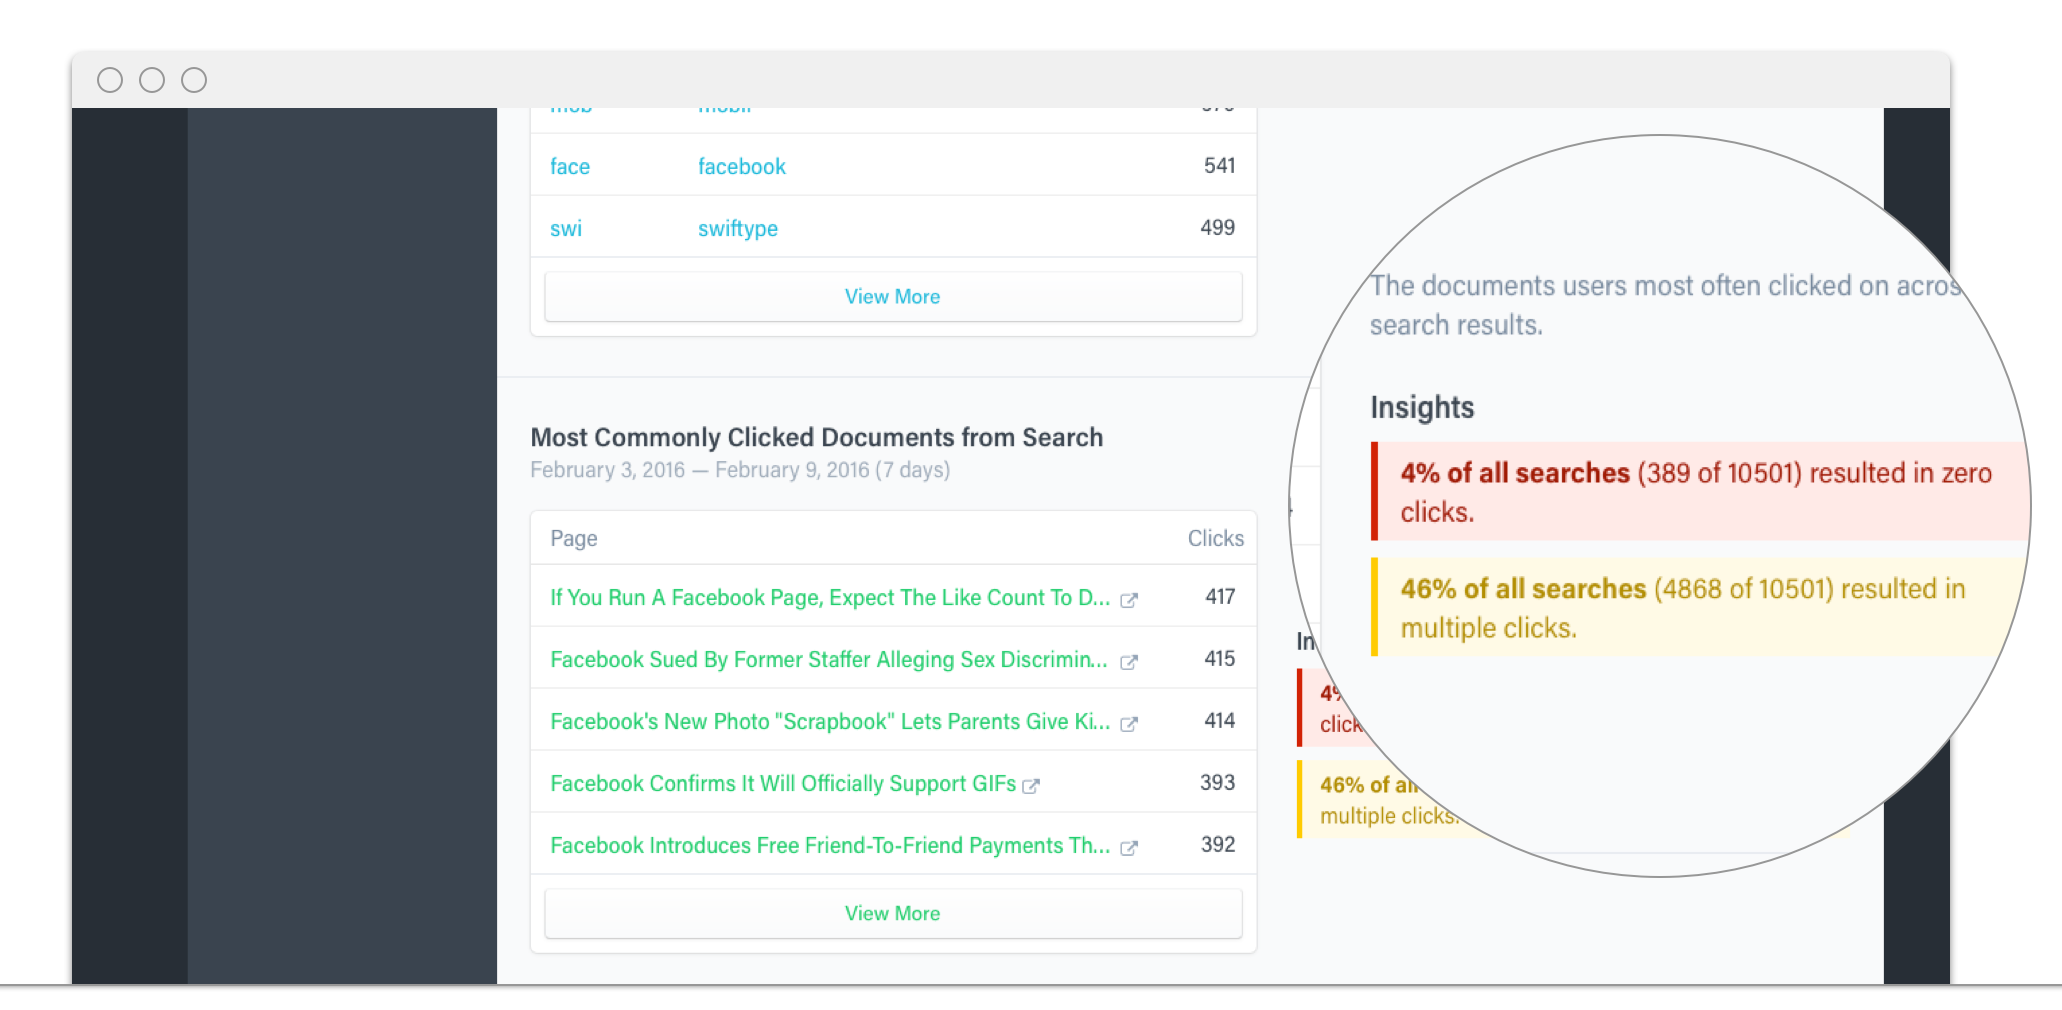Select magnified yellow multiple clicks insight
The height and width of the screenshot is (1010, 2062).
coord(1682,608)
